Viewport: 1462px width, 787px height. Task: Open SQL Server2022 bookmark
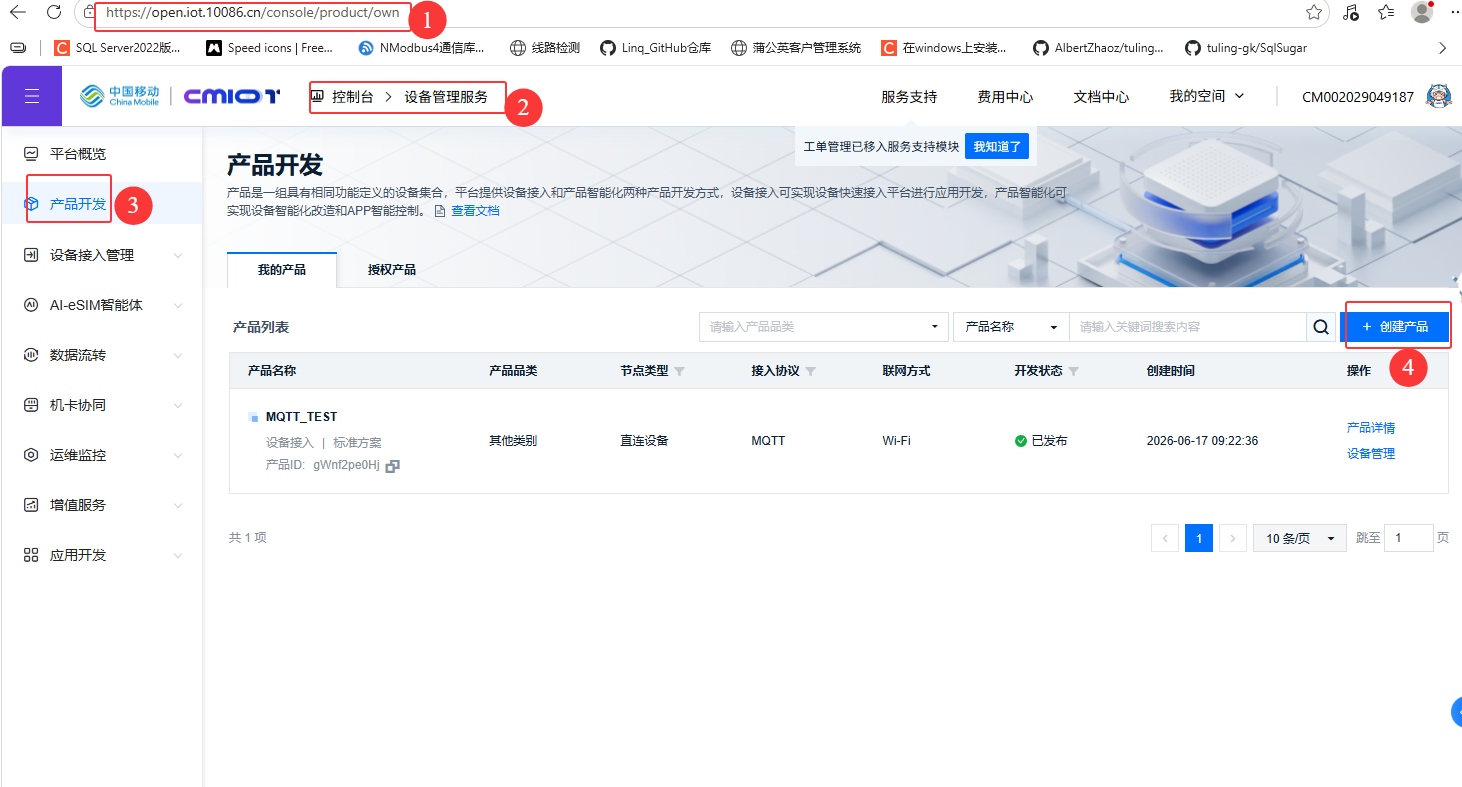pyautogui.click(x=118, y=47)
